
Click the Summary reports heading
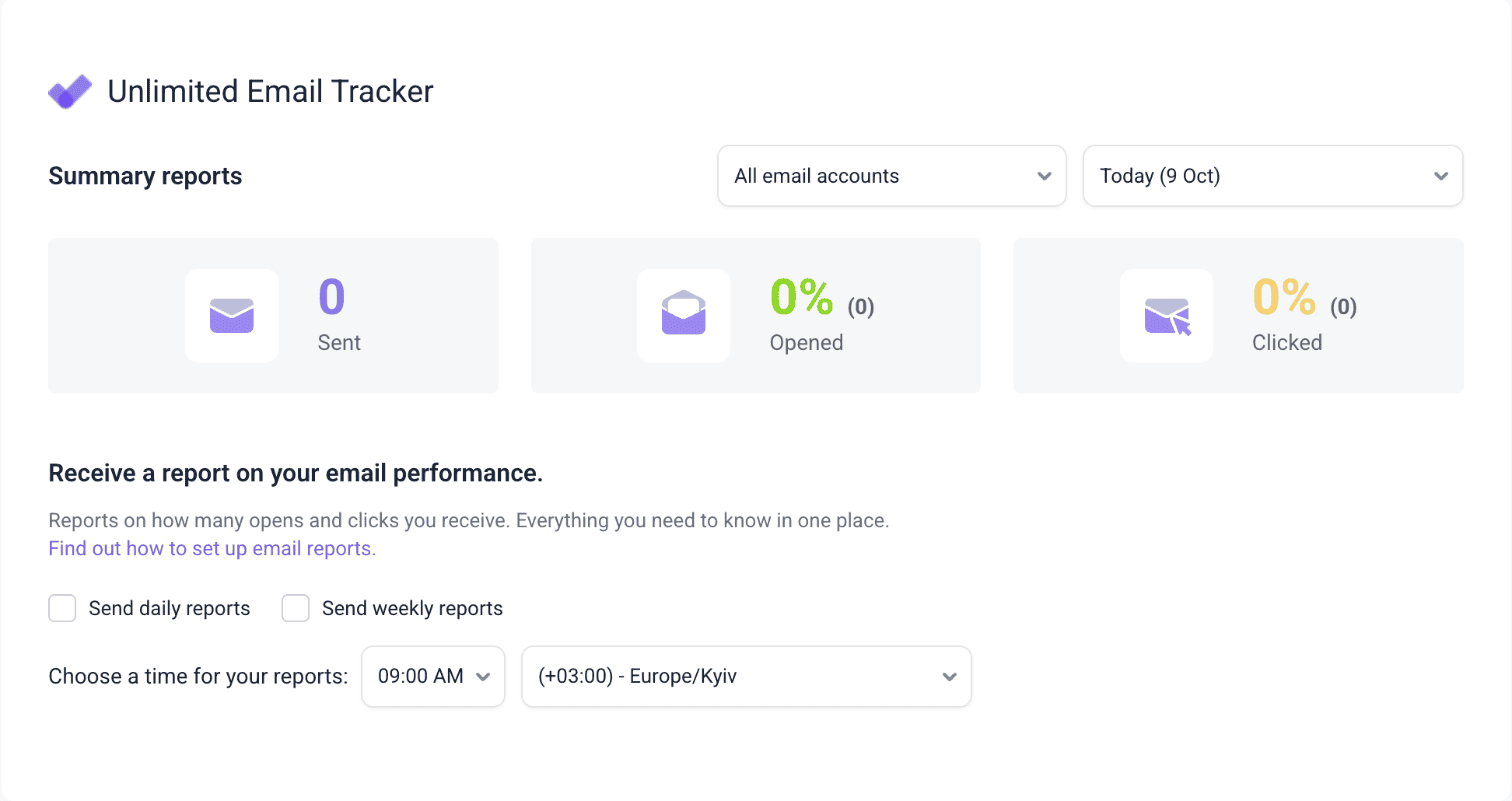145,176
